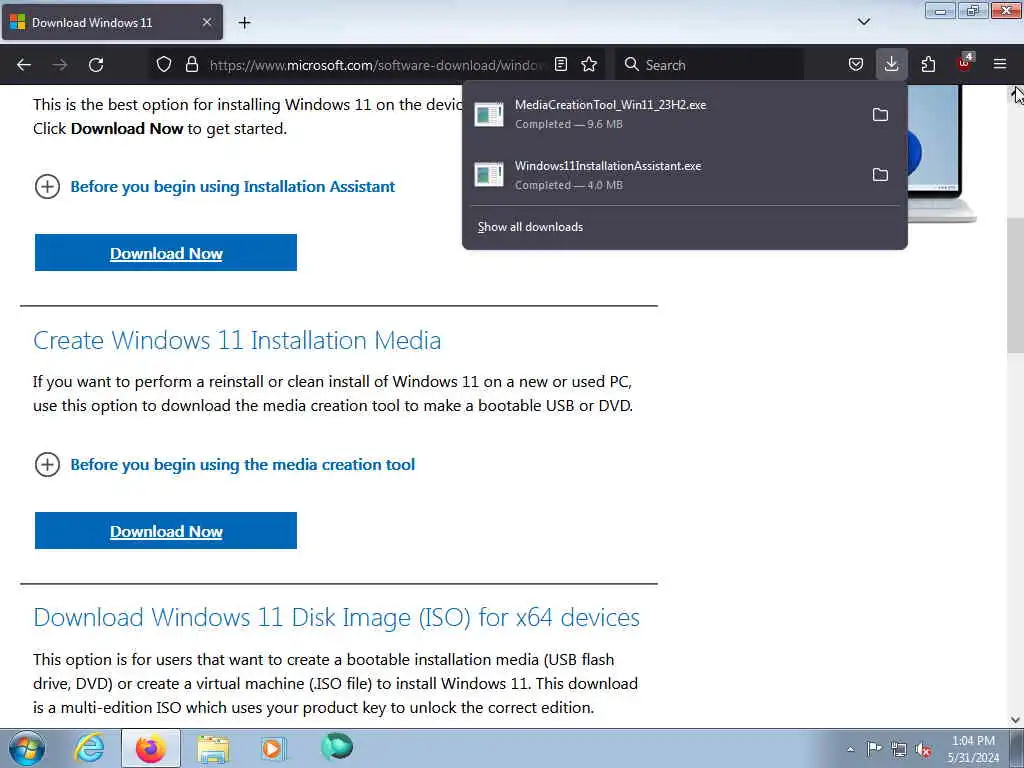Viewport: 1024px width, 768px height.
Task: Close the Download Windows 11 tab
Action: (206, 22)
